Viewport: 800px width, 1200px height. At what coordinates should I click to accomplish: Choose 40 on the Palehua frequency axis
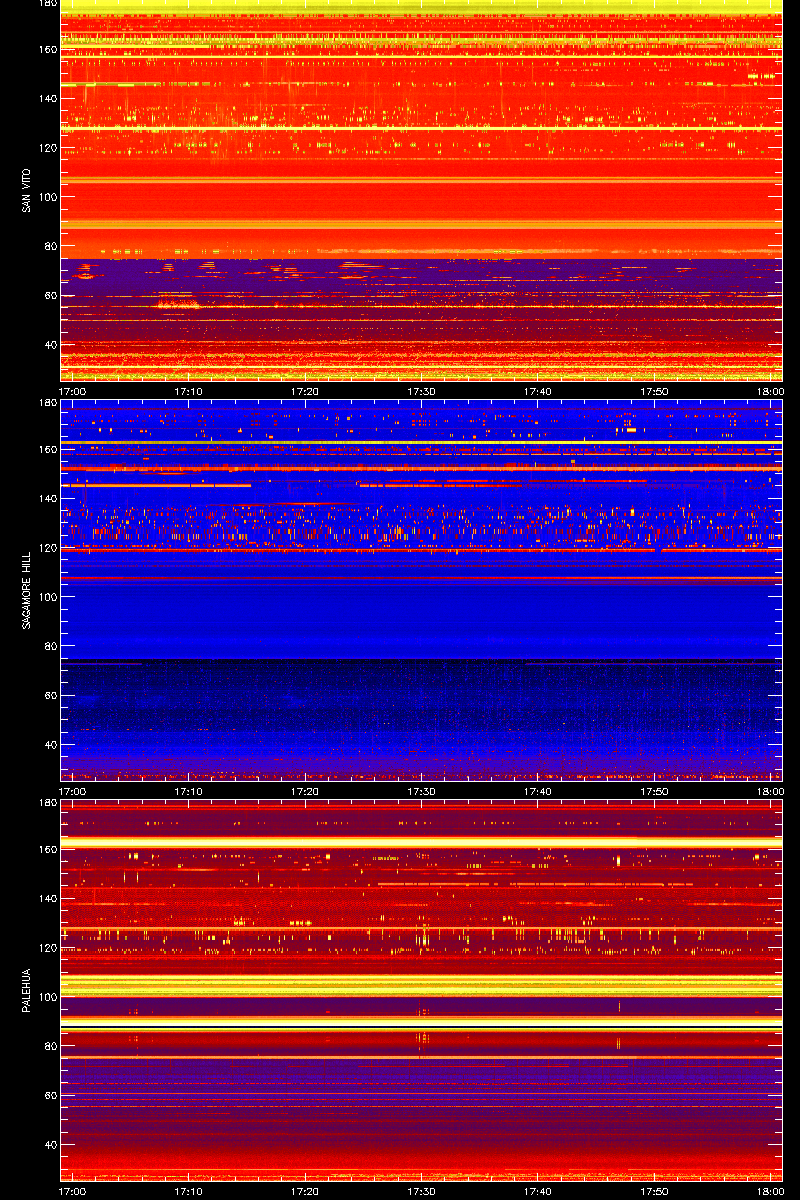click(49, 1145)
